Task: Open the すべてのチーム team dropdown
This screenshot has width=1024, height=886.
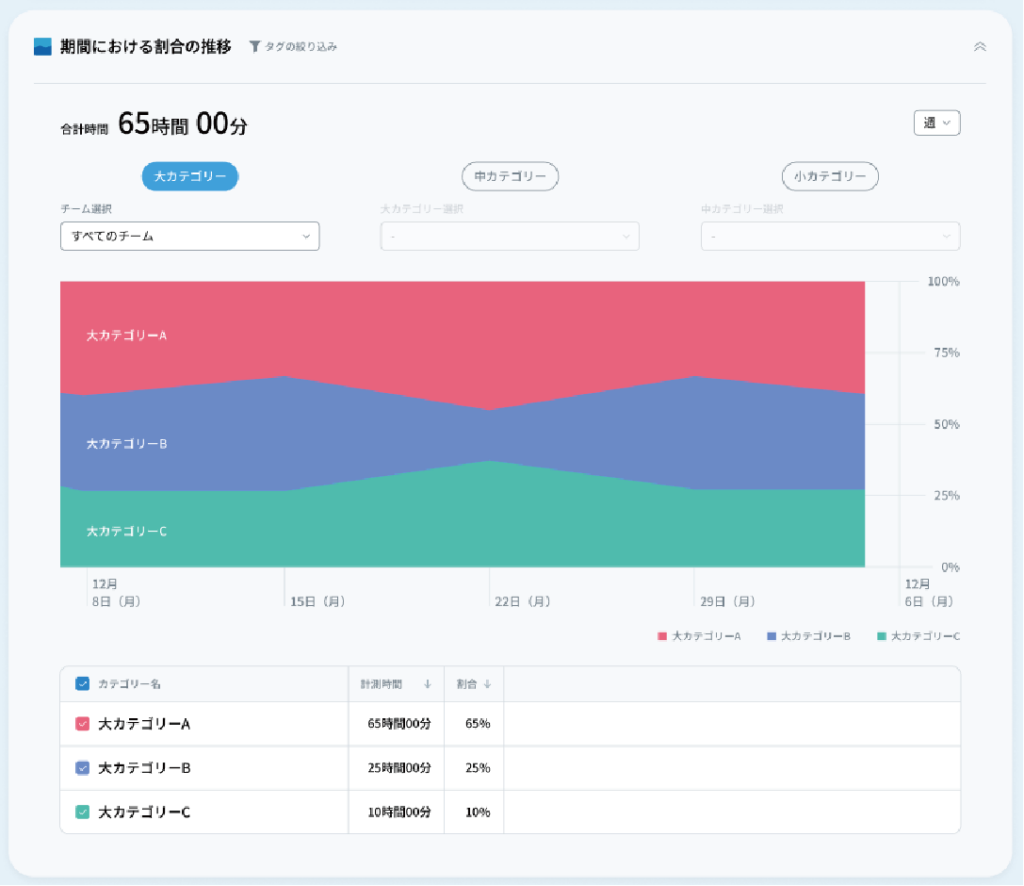Action: [189, 236]
